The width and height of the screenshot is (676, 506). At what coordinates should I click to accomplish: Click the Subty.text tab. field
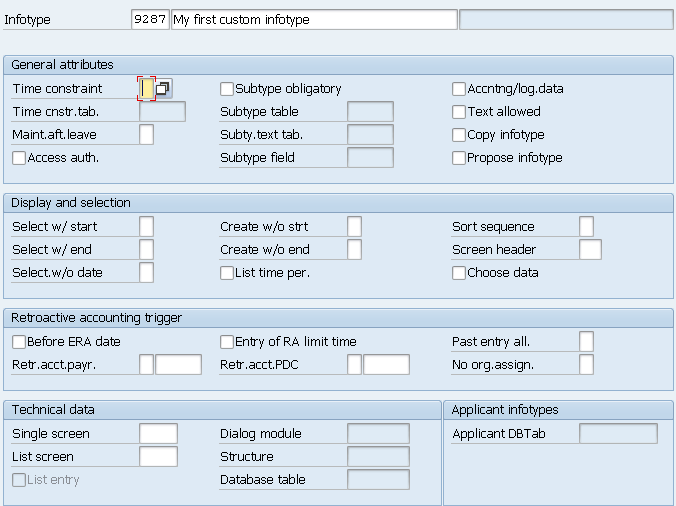(x=370, y=134)
